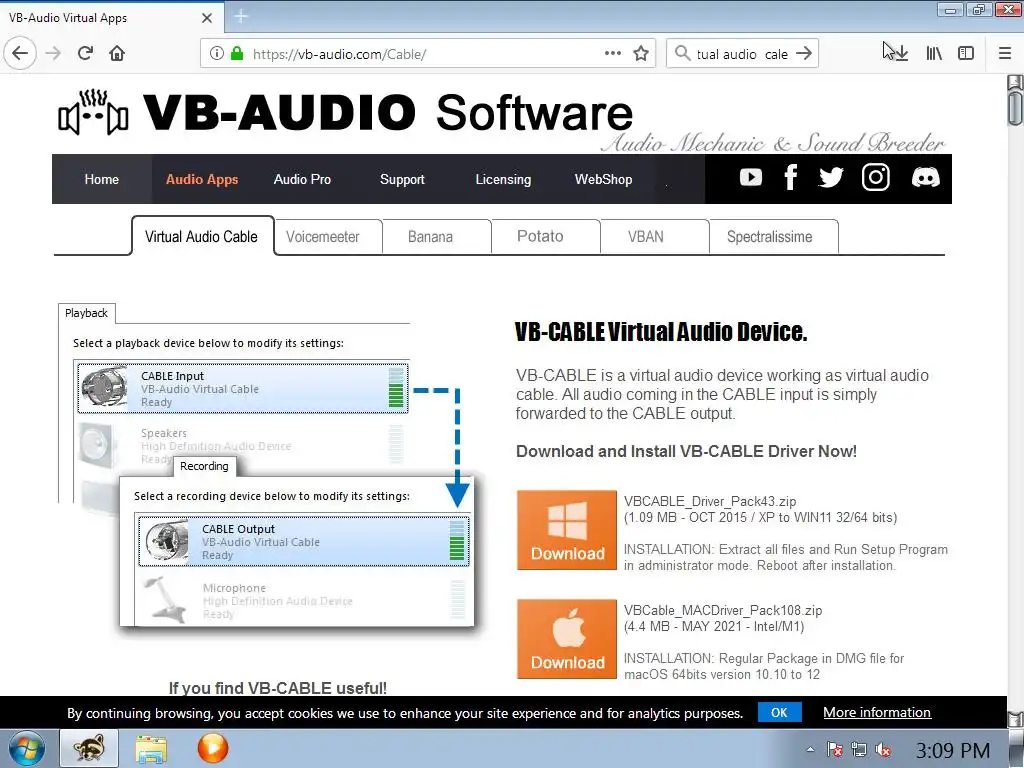Open the Windows Start menu

pos(27,748)
